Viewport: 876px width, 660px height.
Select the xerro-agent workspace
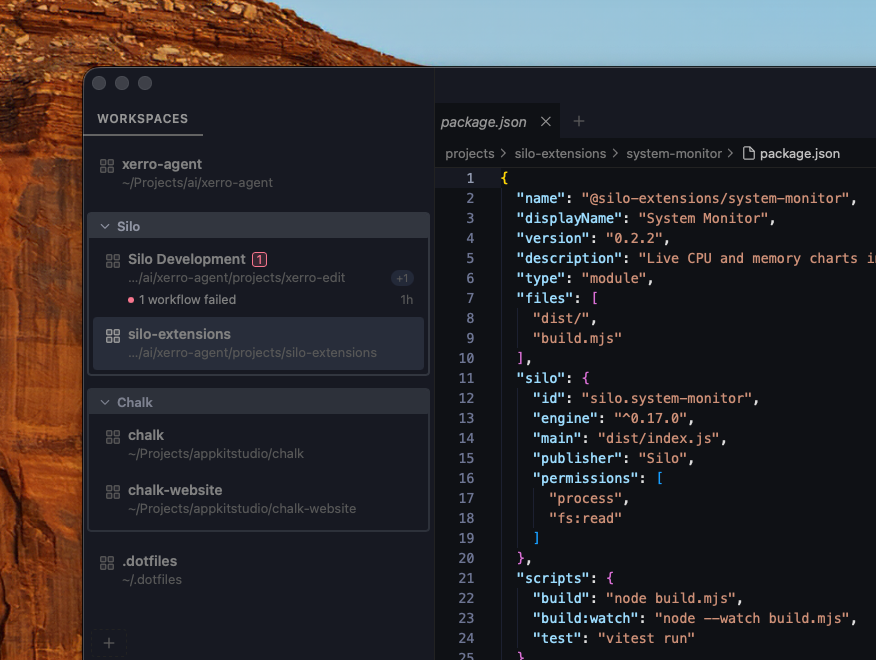coord(258,173)
